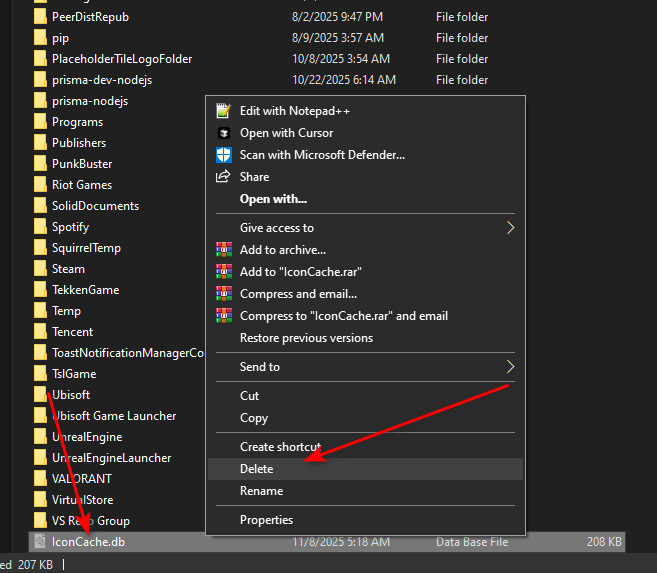Click the Data Base File type cell
Screen dimensions: 657x573
[x=472, y=542]
